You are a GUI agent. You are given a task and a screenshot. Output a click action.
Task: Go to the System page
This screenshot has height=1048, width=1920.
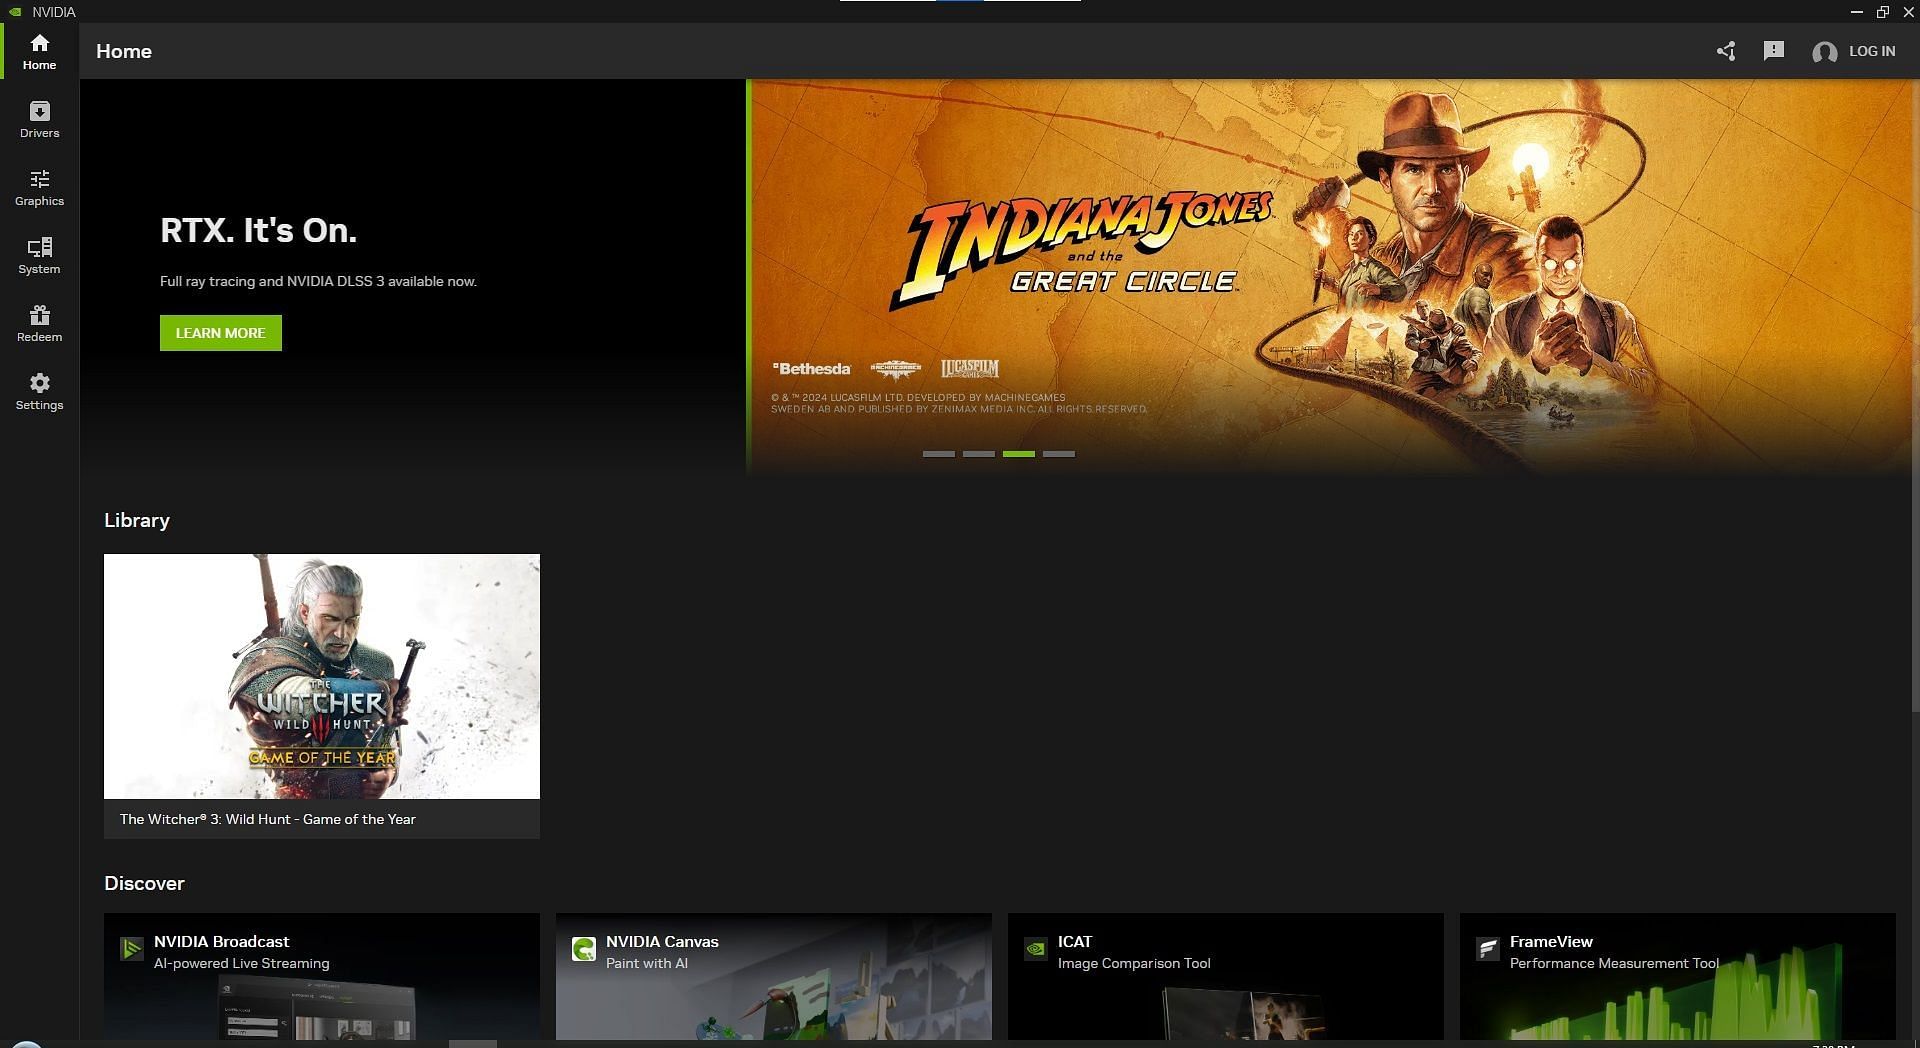coord(39,255)
